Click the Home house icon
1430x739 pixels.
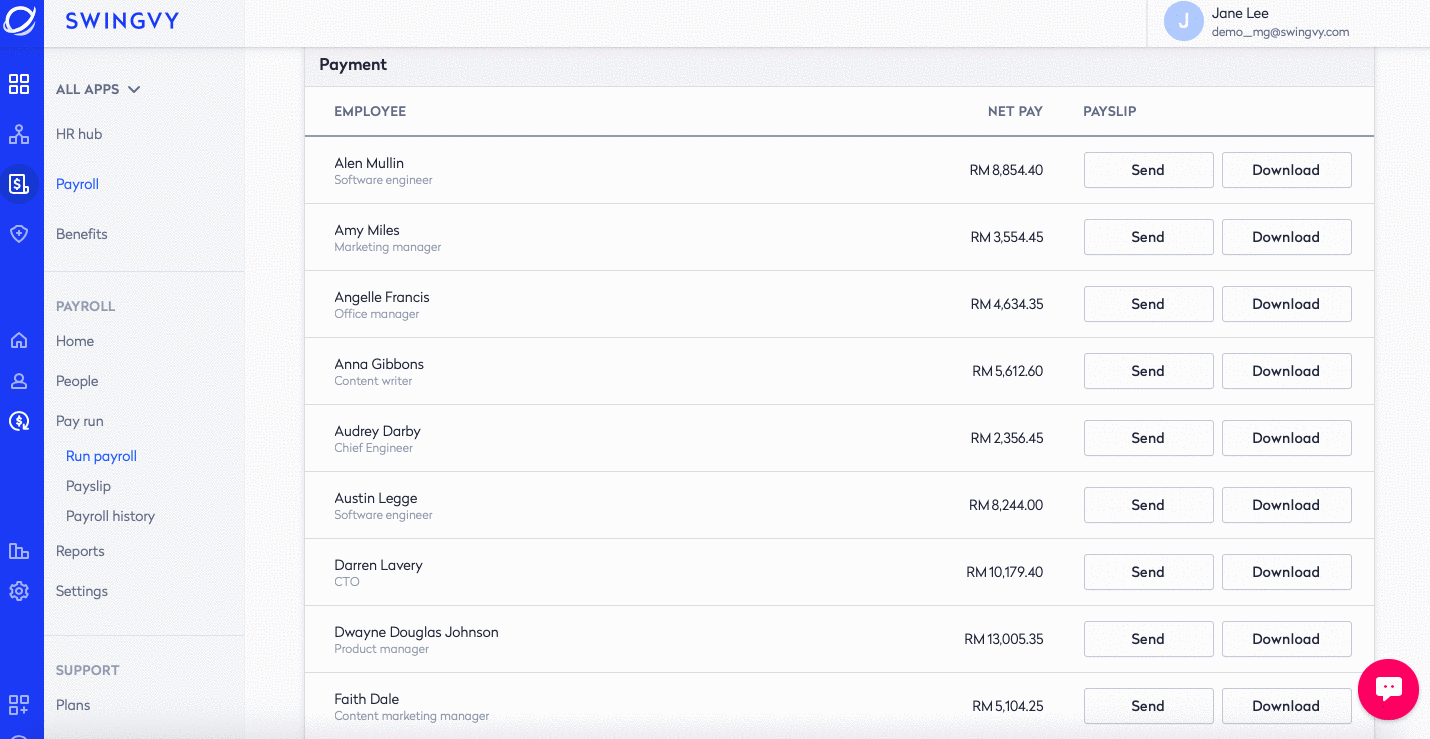tap(19, 341)
